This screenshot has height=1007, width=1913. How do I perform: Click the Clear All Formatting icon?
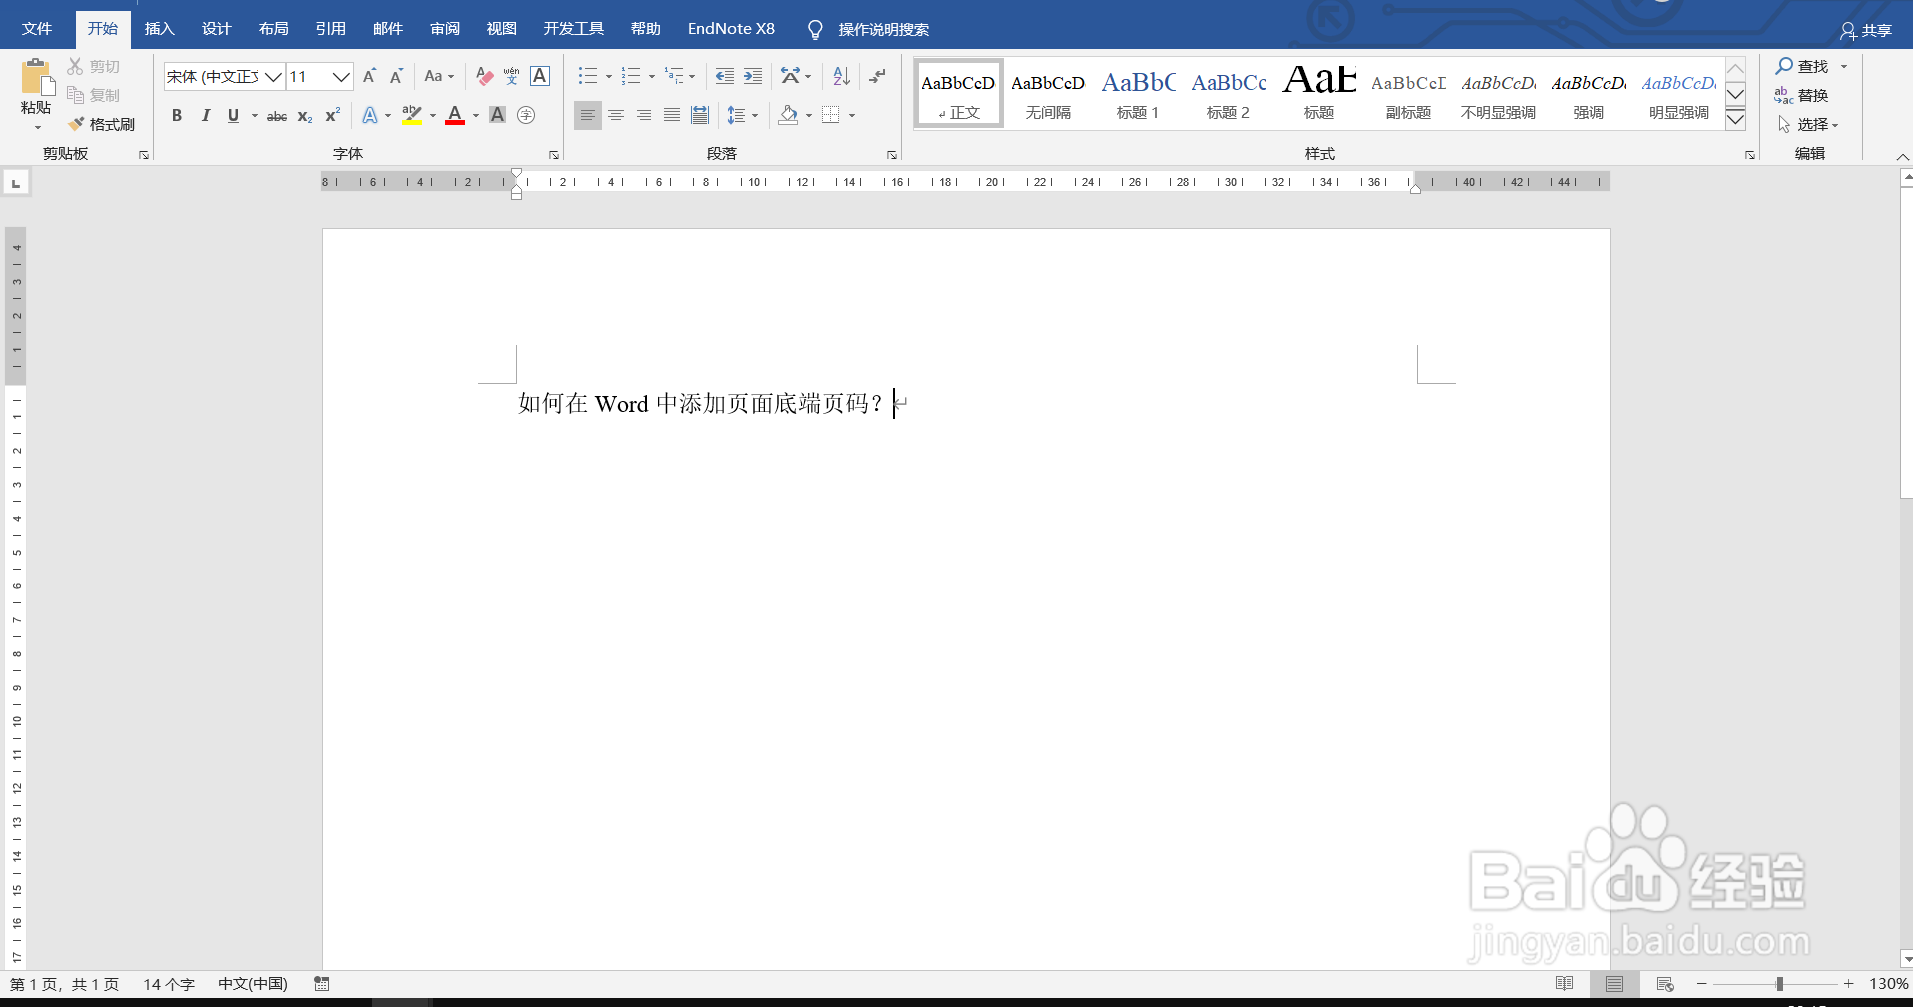[x=483, y=76]
